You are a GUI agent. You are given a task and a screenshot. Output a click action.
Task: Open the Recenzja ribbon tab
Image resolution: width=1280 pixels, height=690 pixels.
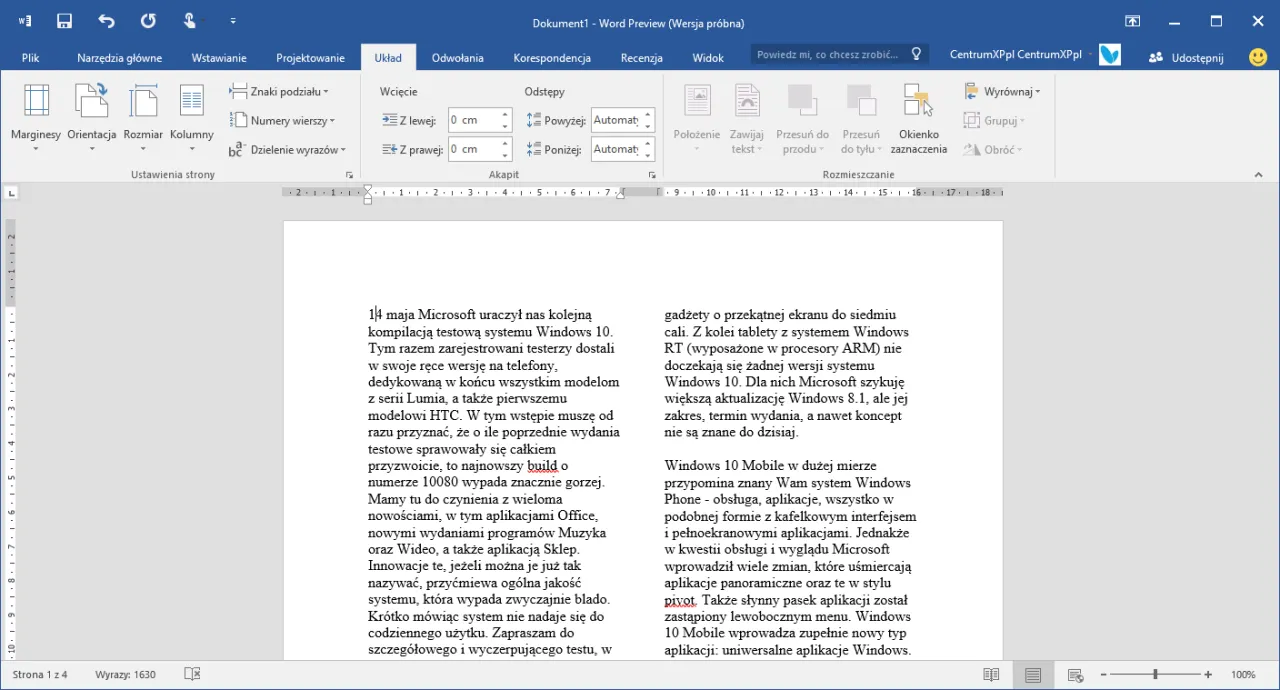(x=641, y=58)
